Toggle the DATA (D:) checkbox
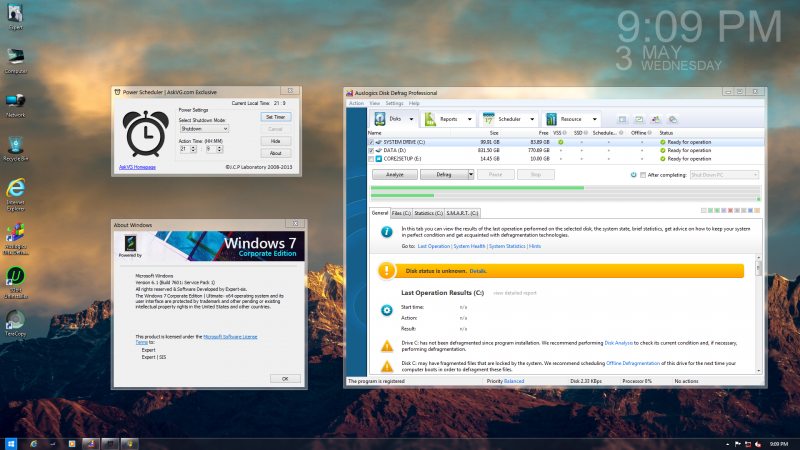This screenshot has height=450, width=800. [371, 151]
